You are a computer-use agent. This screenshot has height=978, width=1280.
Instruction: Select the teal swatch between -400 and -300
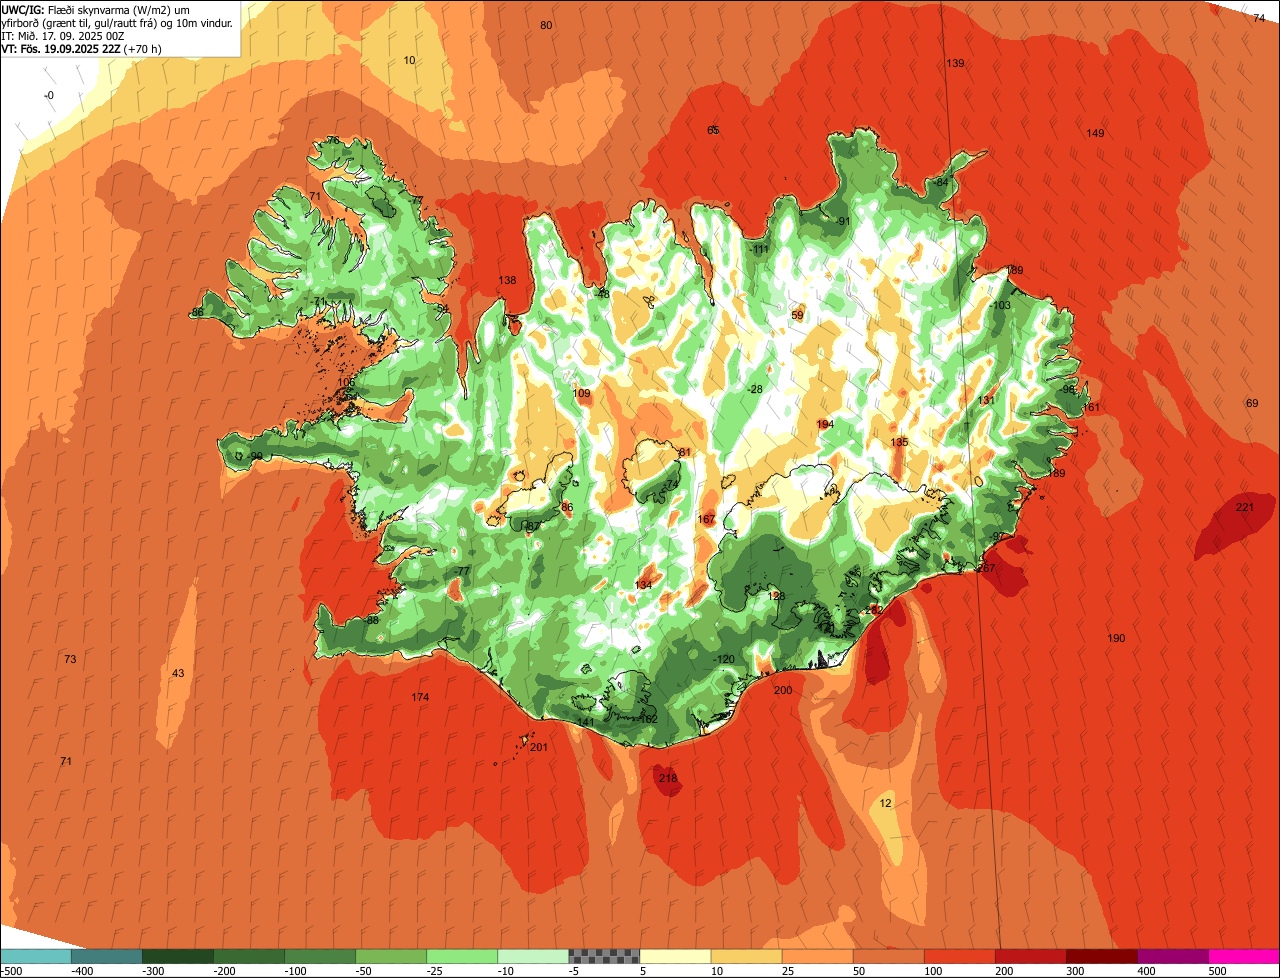click(106, 956)
